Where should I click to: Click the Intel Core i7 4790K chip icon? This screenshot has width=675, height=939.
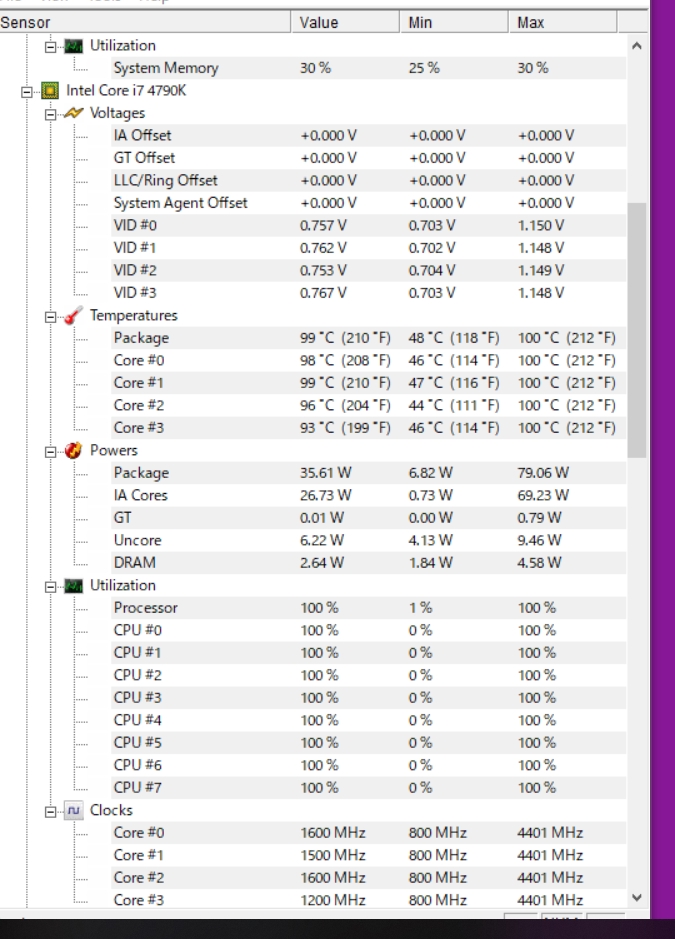coord(49,91)
